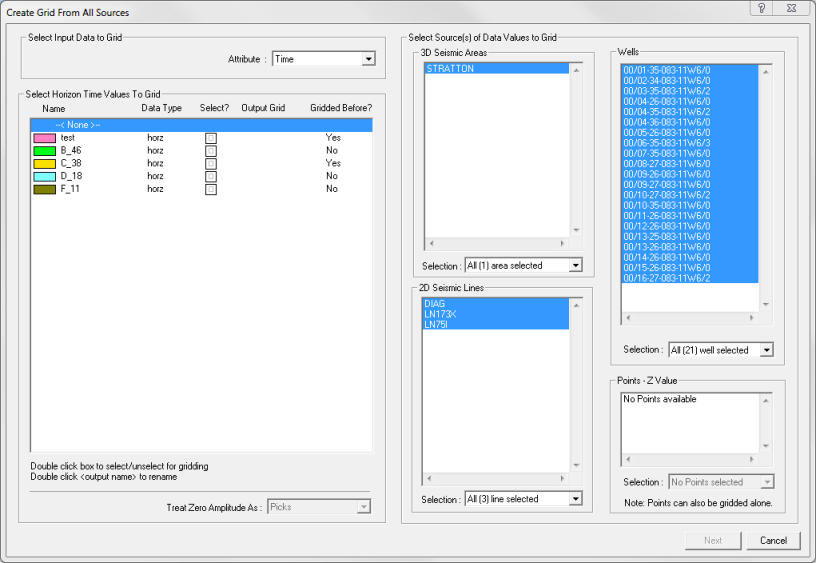
Task: Click the Cancel button
Action: click(773, 540)
